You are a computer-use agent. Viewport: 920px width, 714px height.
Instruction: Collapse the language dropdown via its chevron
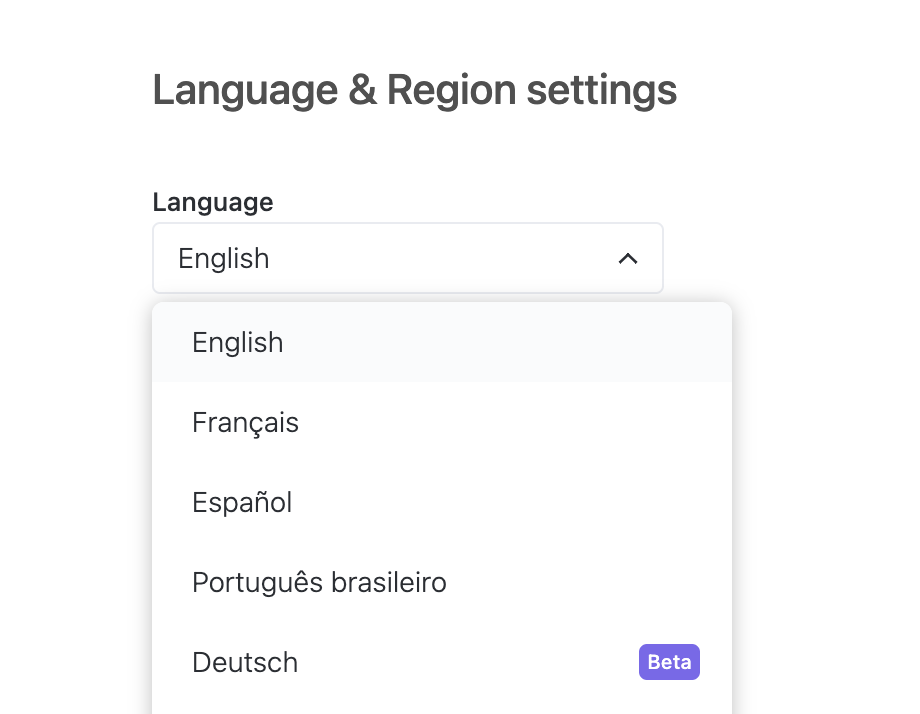click(628, 258)
